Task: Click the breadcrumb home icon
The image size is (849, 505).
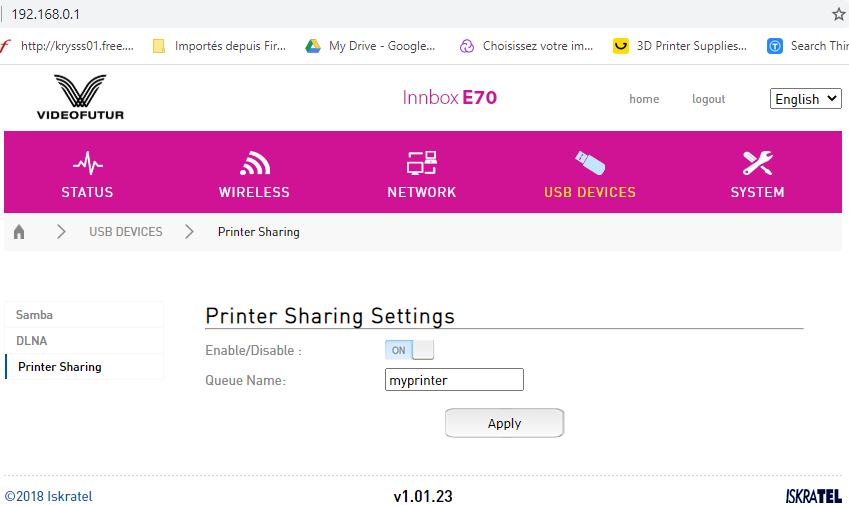Action: 19,232
